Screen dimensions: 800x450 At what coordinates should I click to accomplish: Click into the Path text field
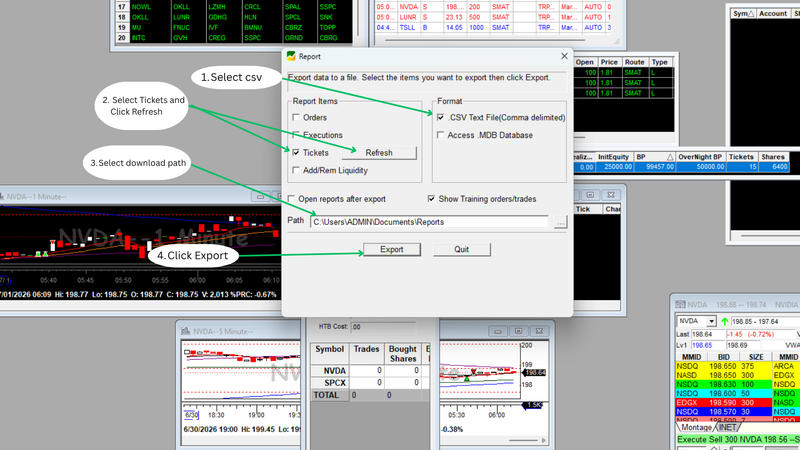(430, 222)
